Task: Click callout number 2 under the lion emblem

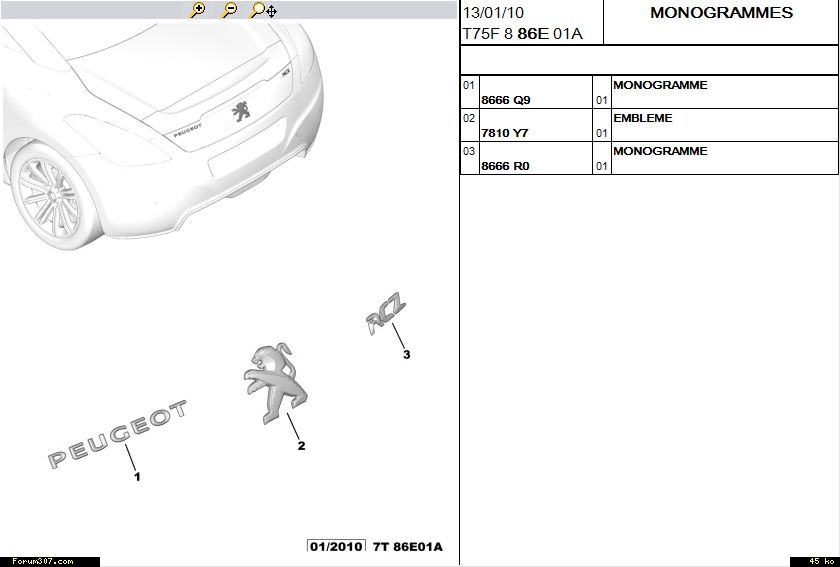Action: tap(301, 446)
